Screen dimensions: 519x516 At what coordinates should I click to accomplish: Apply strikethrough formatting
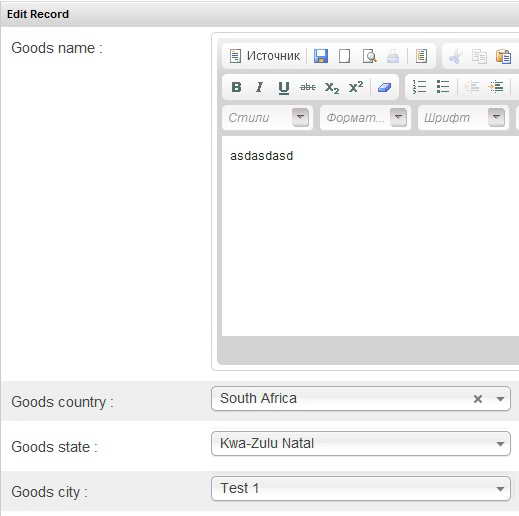click(307, 87)
